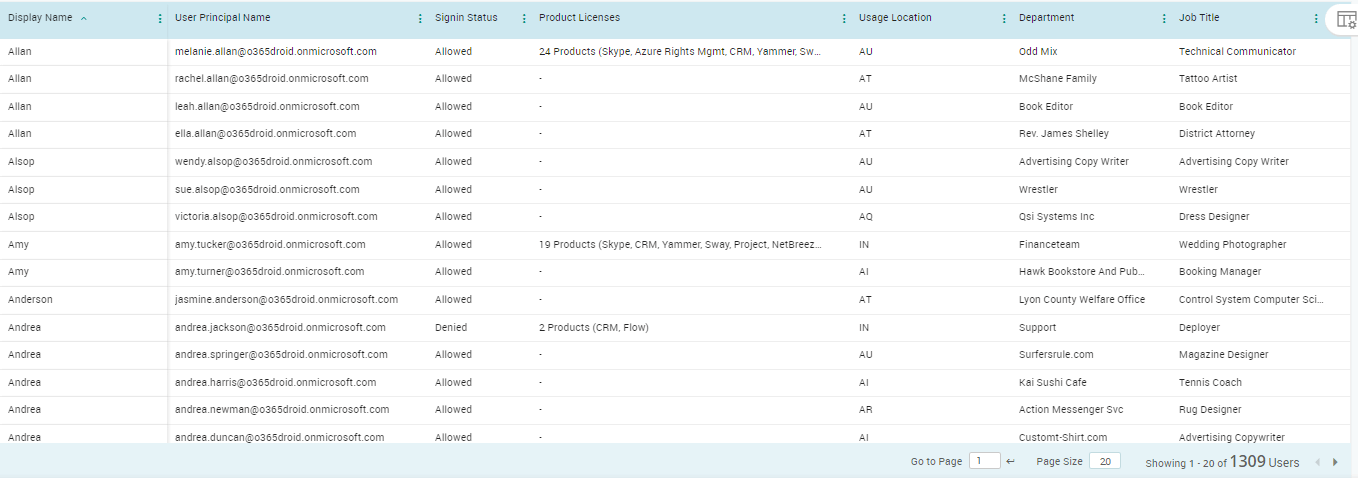
Task: Open Product Licenses column options menu
Action: pyautogui.click(x=844, y=19)
